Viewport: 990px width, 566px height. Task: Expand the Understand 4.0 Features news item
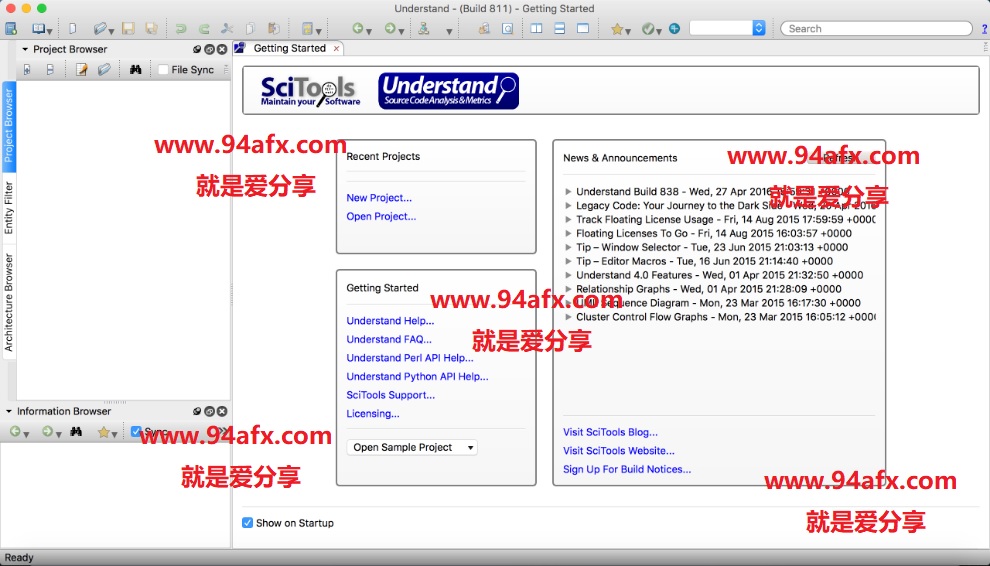[568, 275]
